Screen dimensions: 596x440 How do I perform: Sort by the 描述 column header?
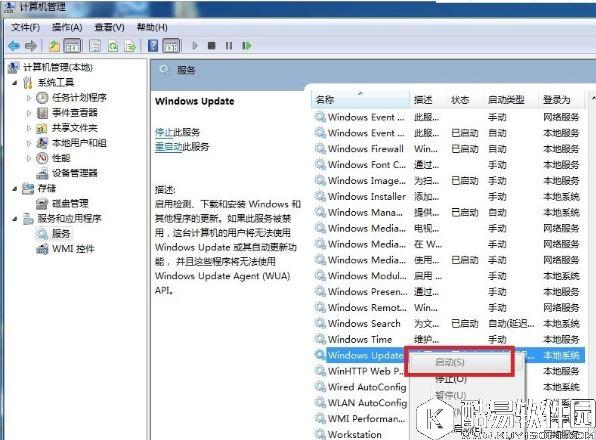(x=428, y=100)
